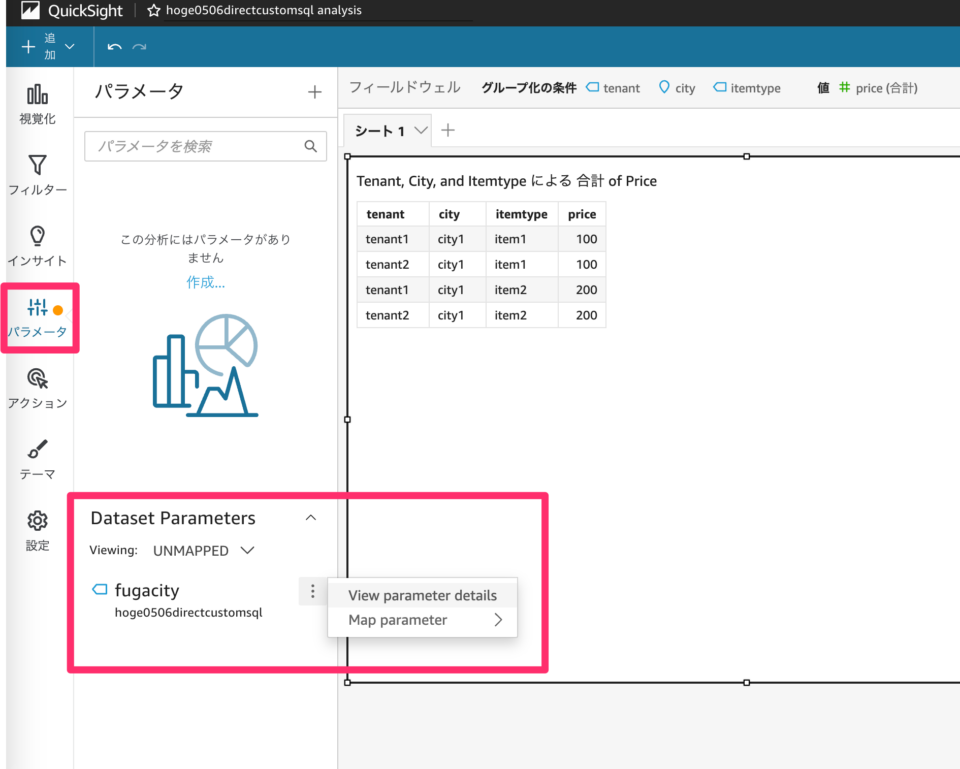Click the redo arrow in the toolbar
Screen dimensions: 960x769
click(138, 46)
